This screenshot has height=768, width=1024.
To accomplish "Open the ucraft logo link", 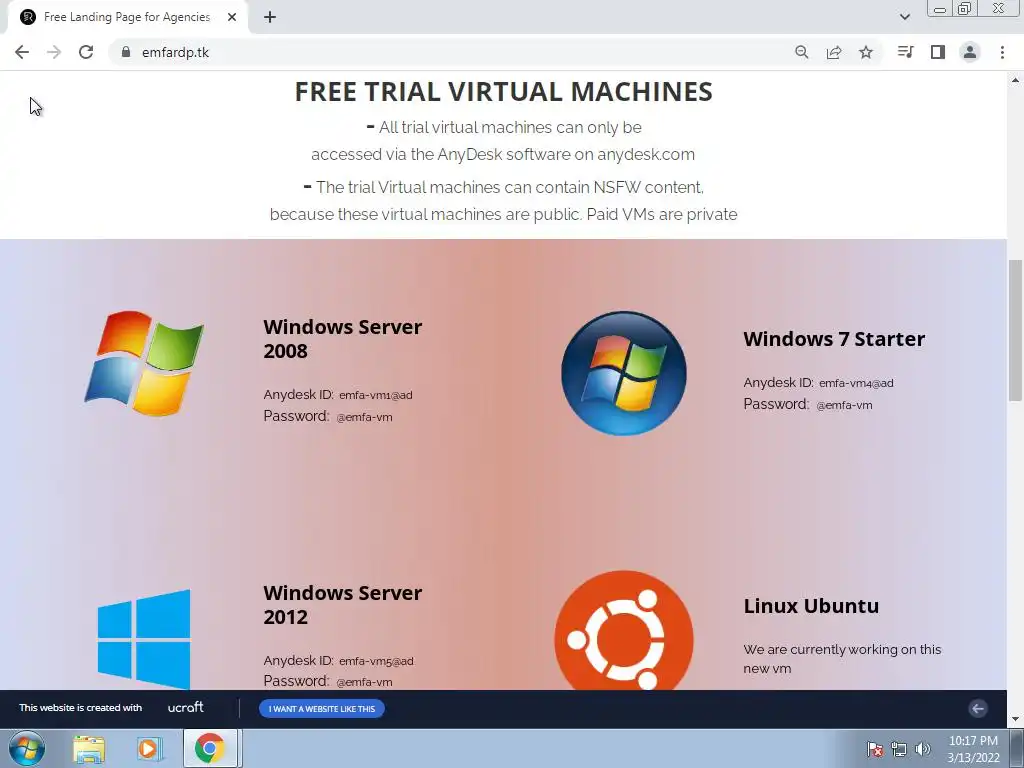I will tap(185, 707).
